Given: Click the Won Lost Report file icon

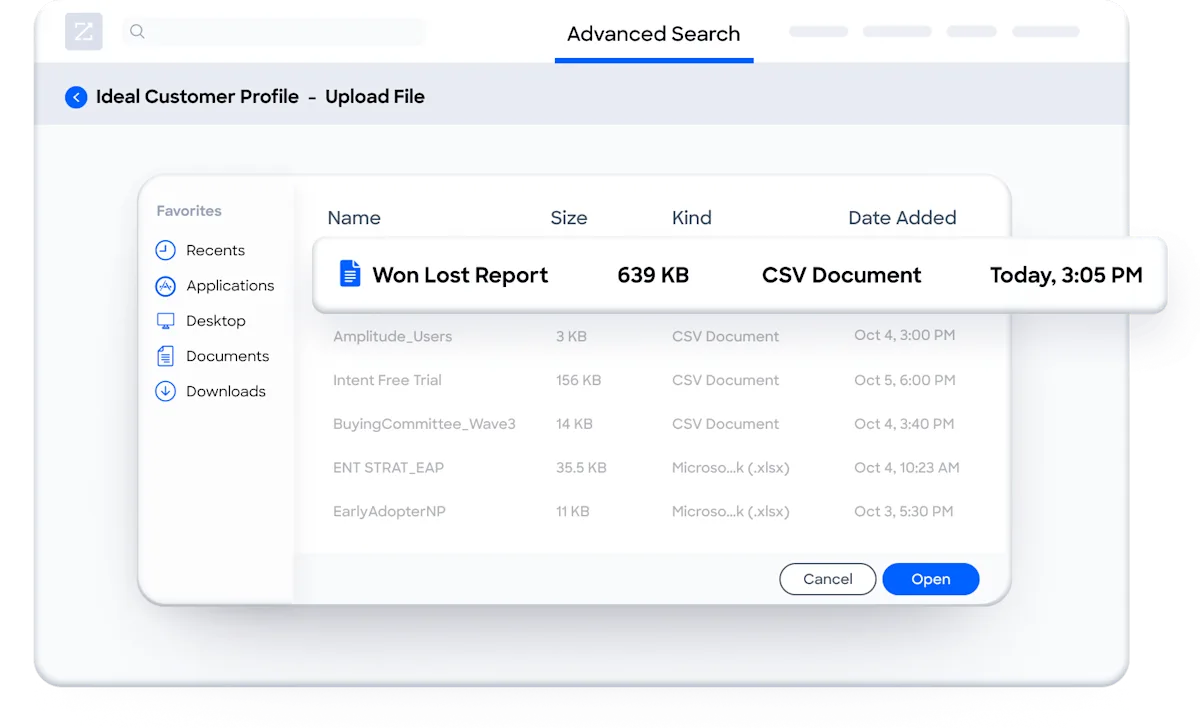Looking at the screenshot, I should click(349, 274).
